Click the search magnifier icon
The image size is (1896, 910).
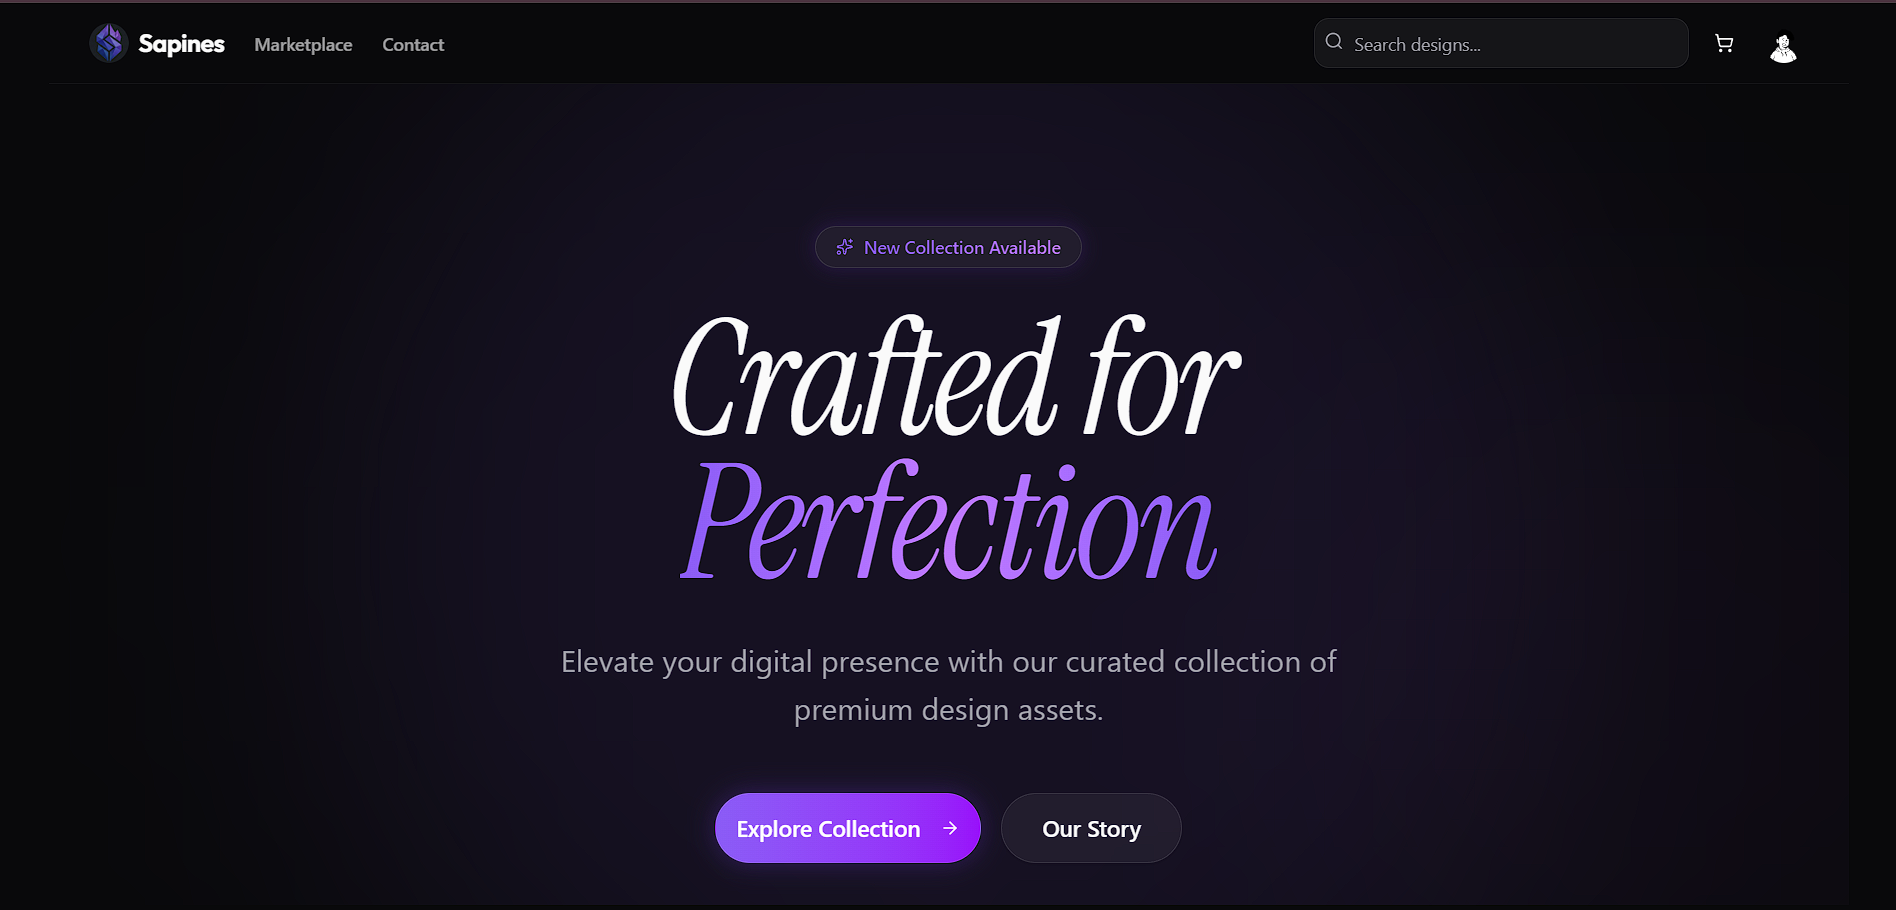tap(1334, 42)
